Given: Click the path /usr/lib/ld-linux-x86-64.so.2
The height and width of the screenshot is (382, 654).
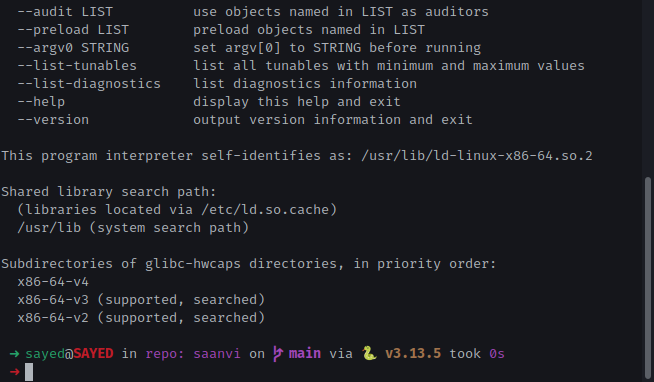Looking at the screenshot, I should [477, 156].
